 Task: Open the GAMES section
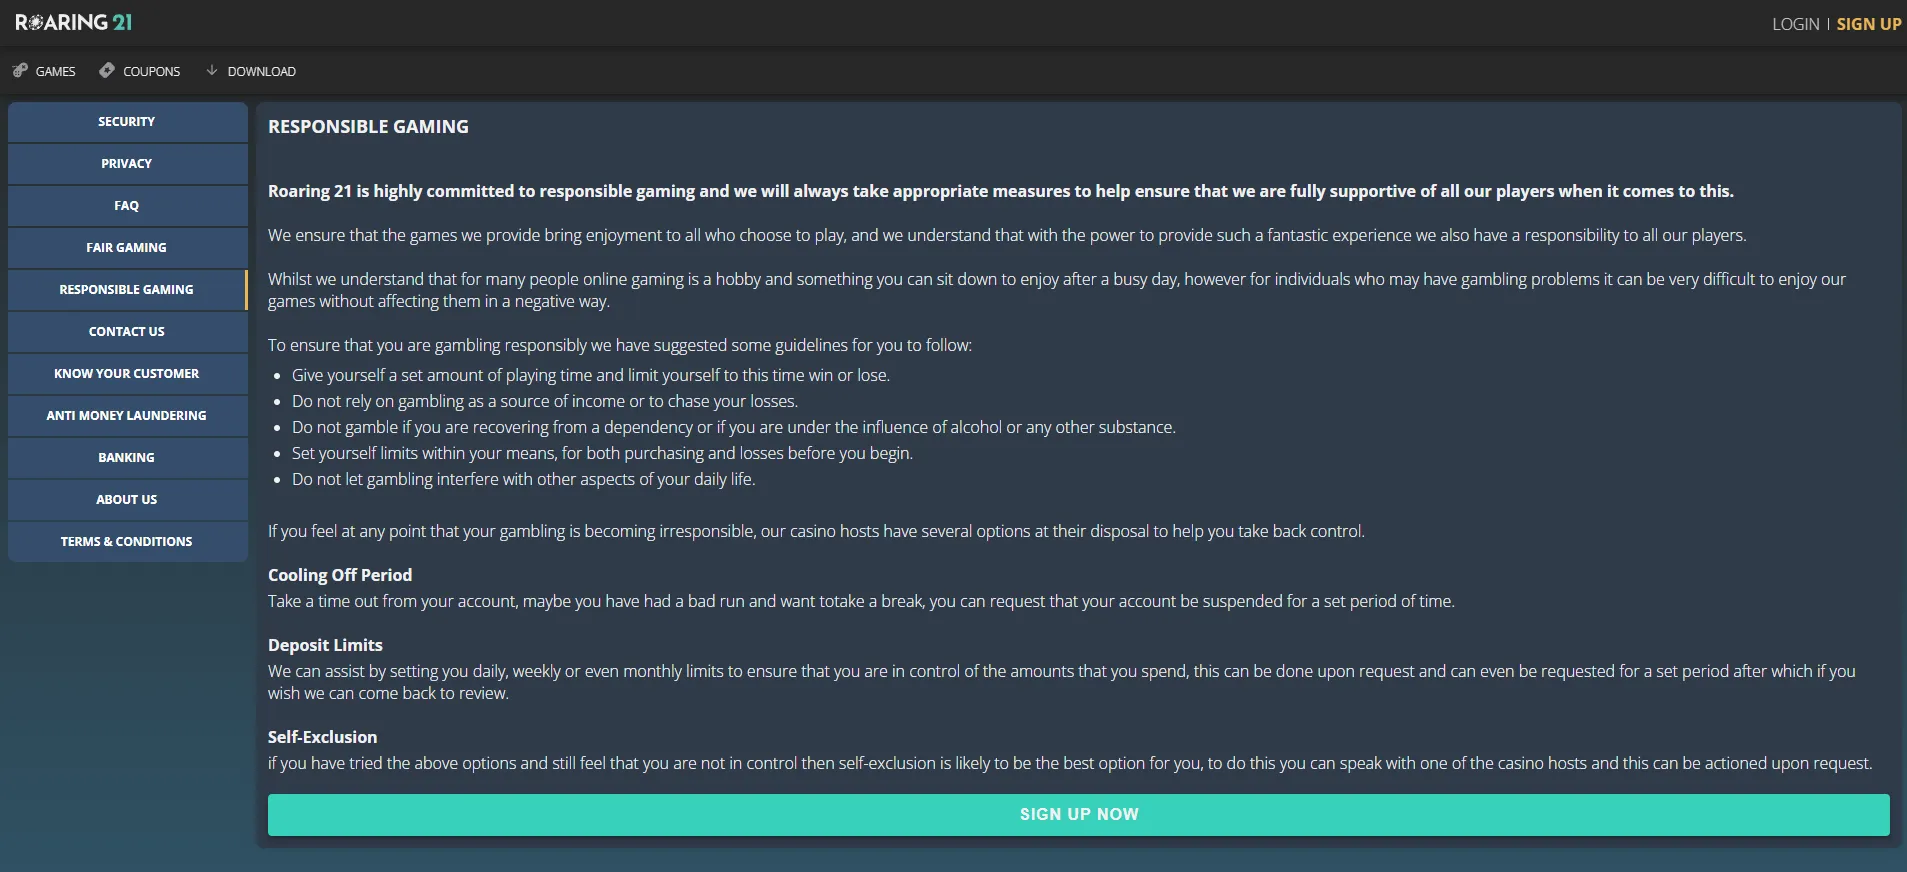[x=55, y=71]
